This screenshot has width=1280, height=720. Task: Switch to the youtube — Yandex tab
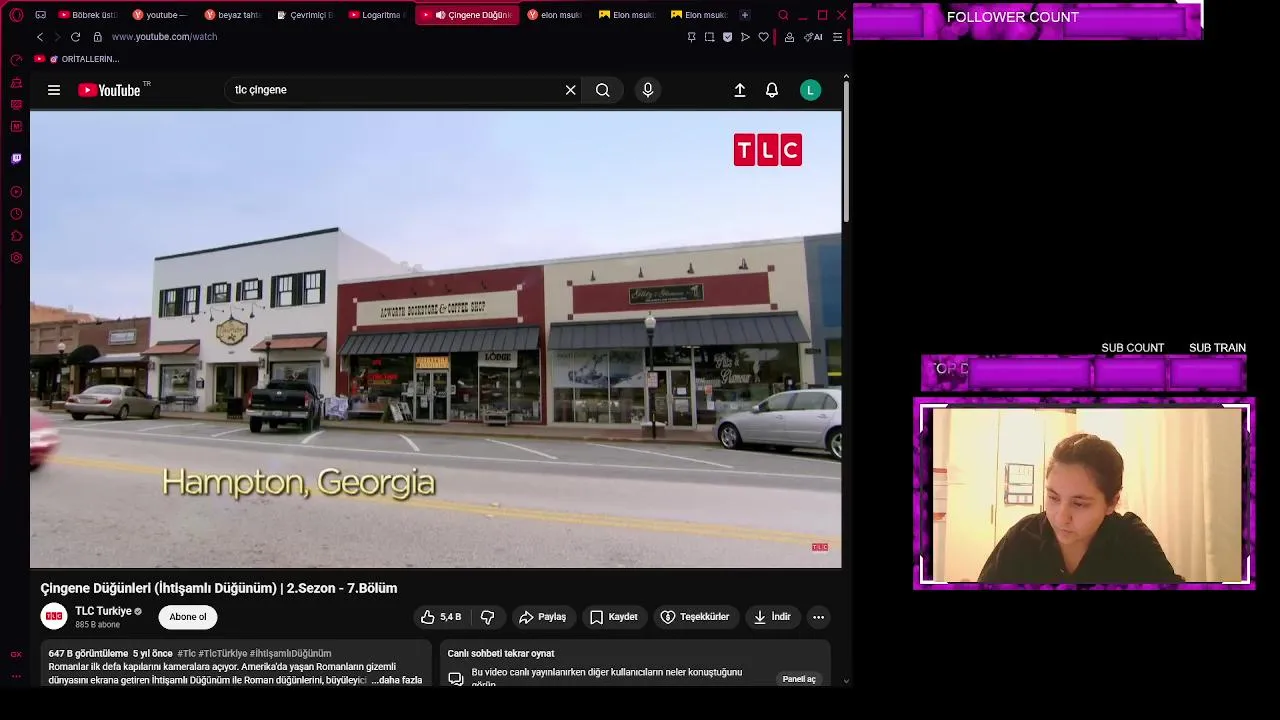point(160,15)
